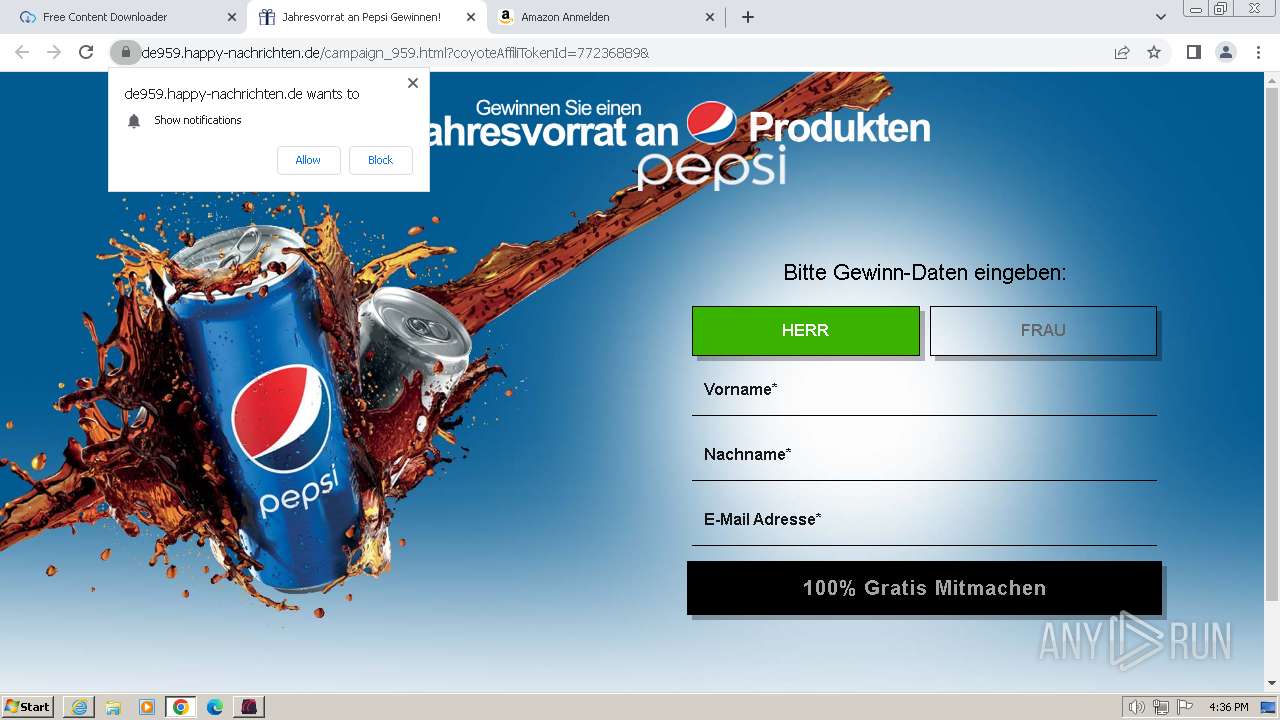The image size is (1280, 720).
Task: Click the network tray icon
Action: click(1161, 707)
